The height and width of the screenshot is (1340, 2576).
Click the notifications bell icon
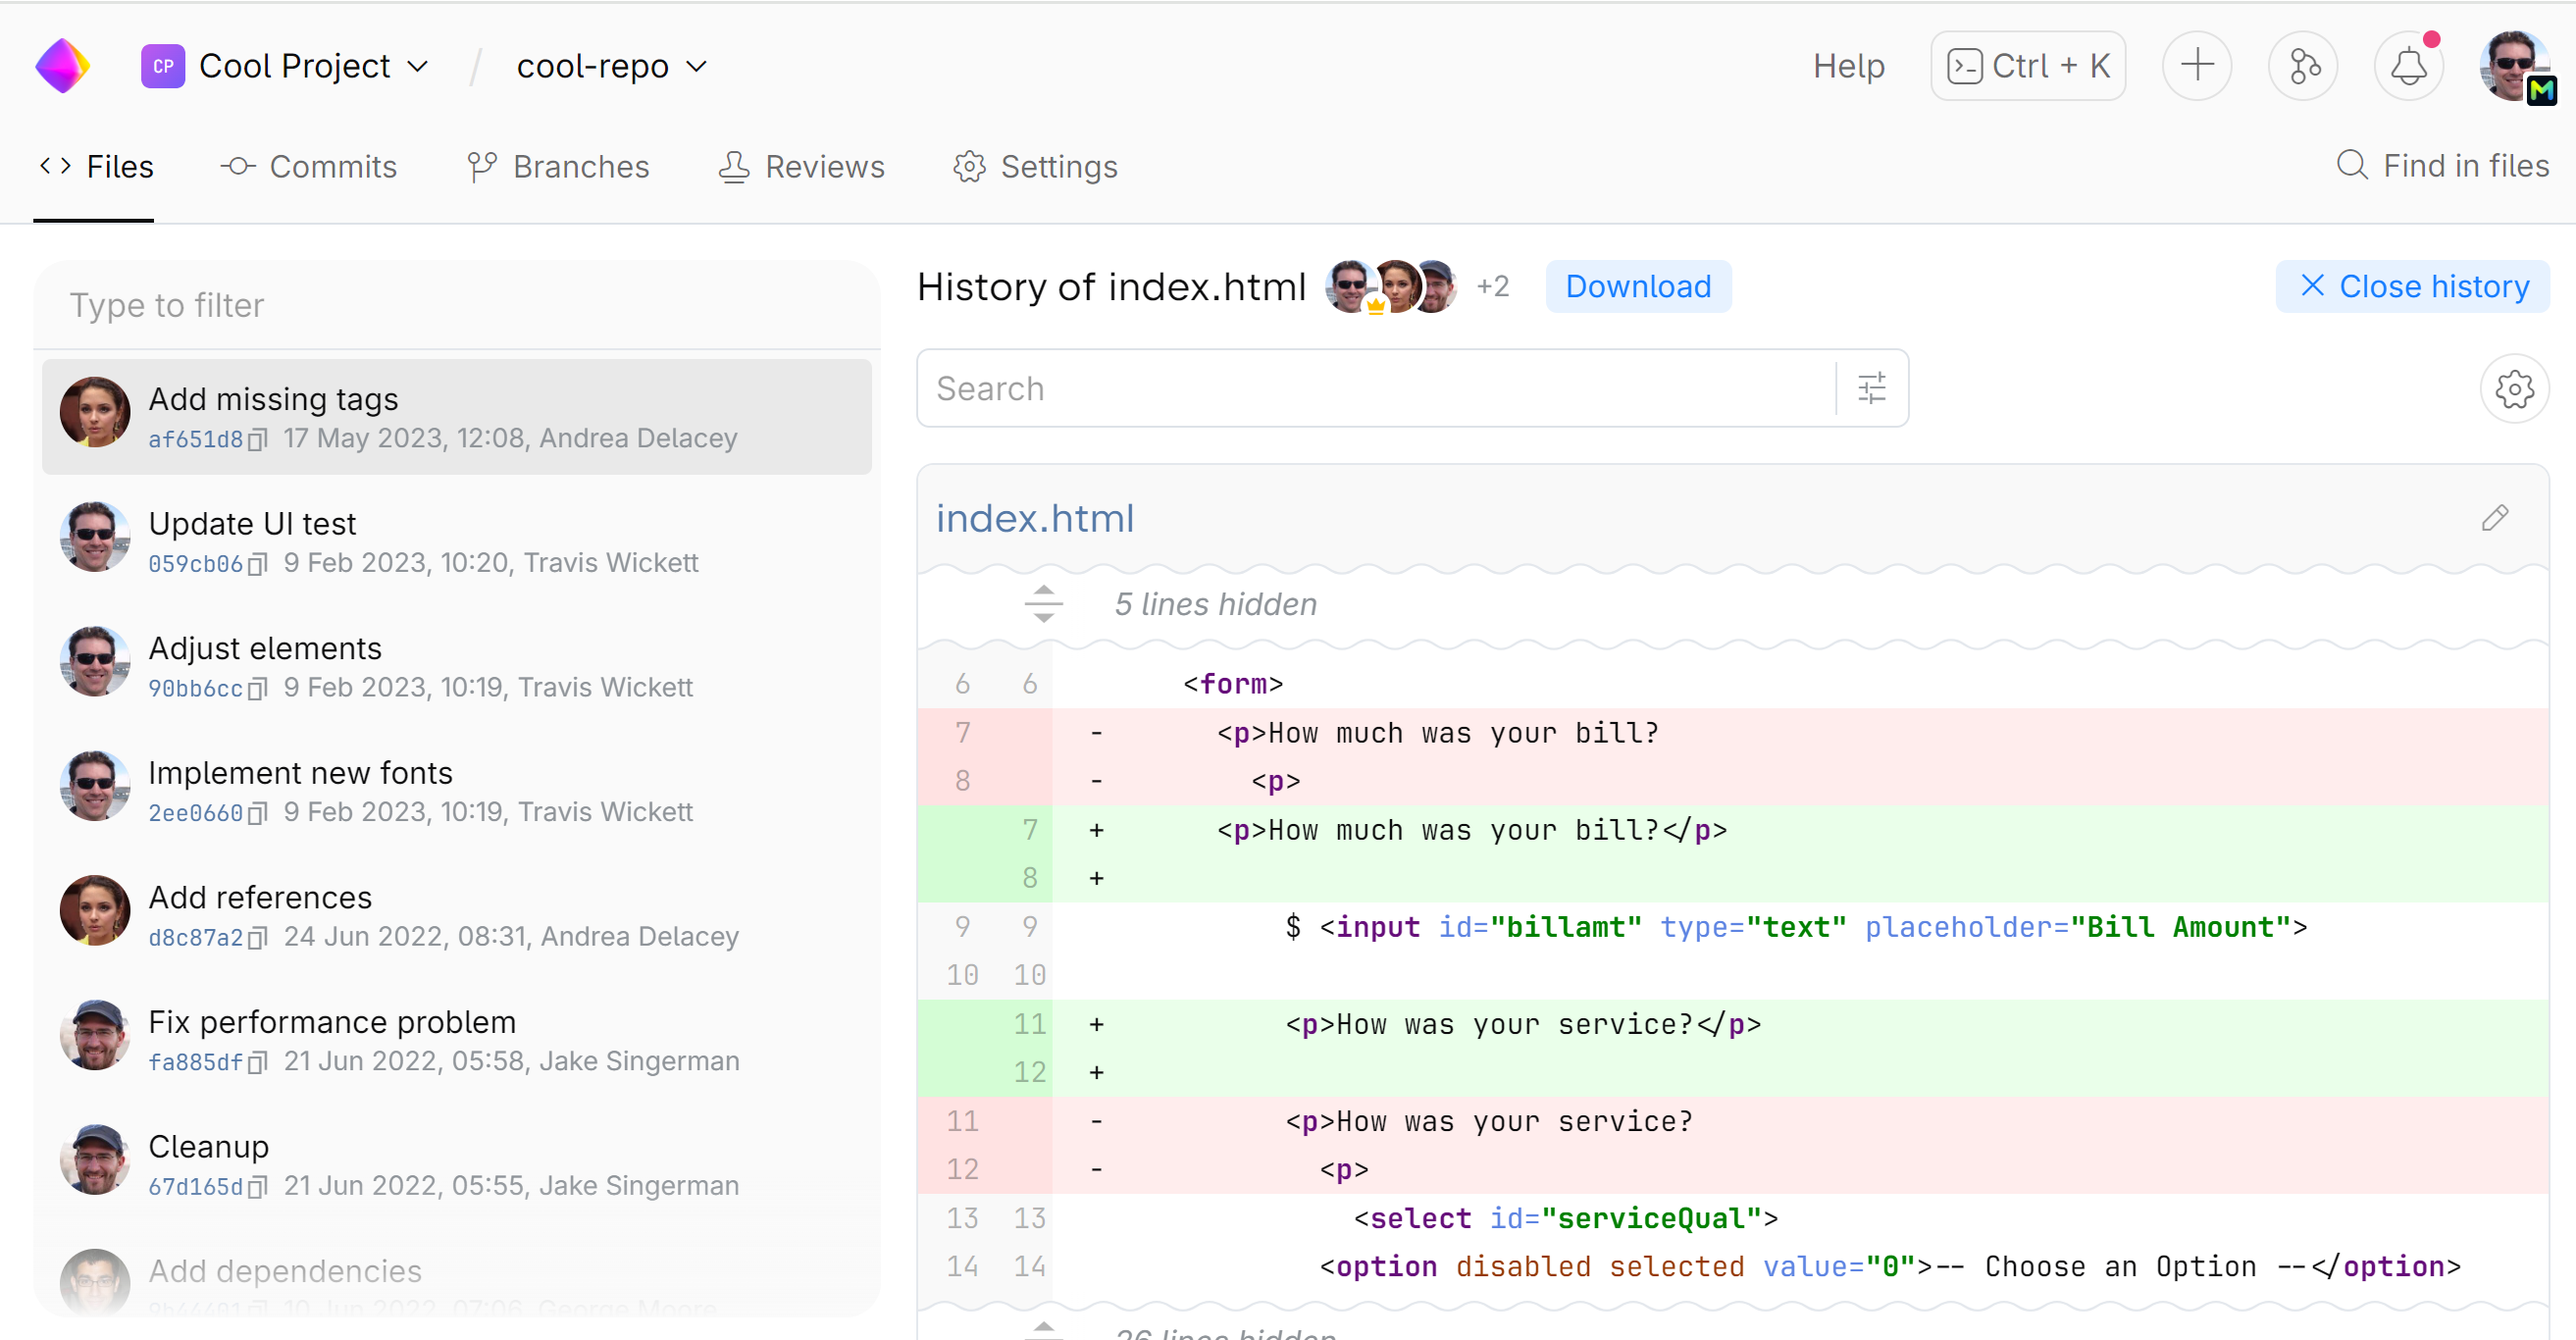click(x=2408, y=66)
